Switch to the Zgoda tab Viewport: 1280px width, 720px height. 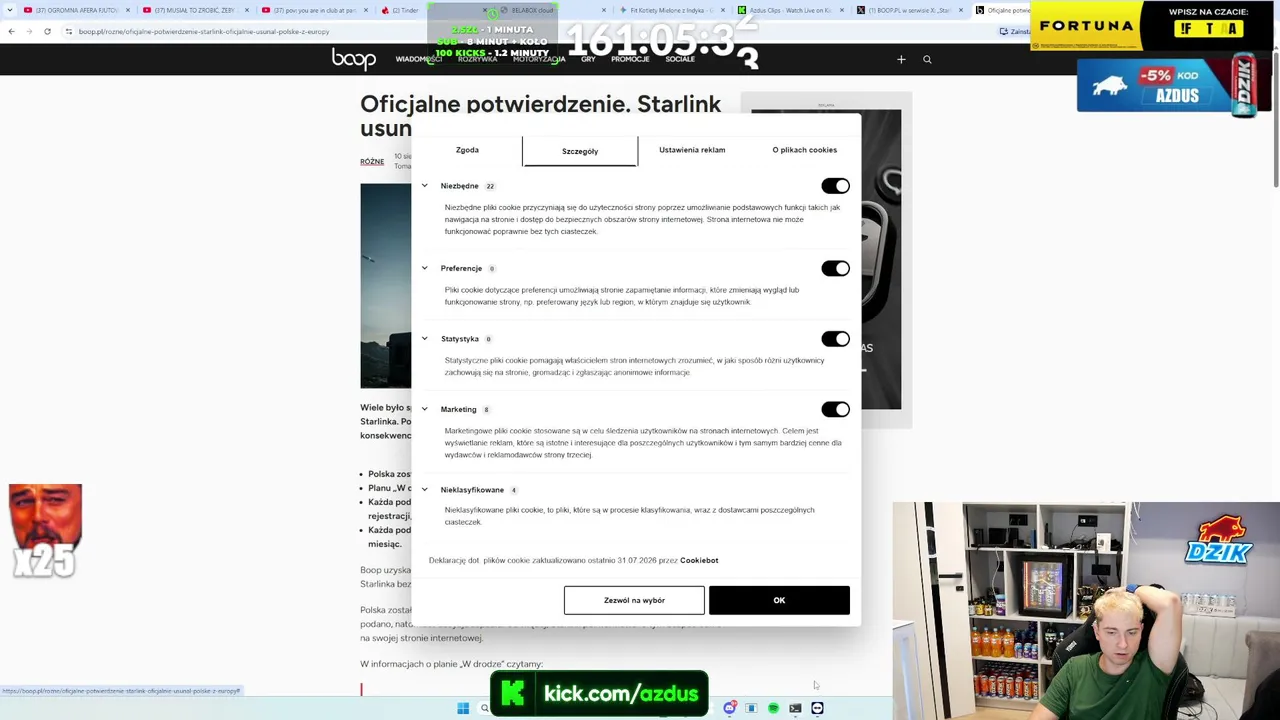click(x=467, y=150)
